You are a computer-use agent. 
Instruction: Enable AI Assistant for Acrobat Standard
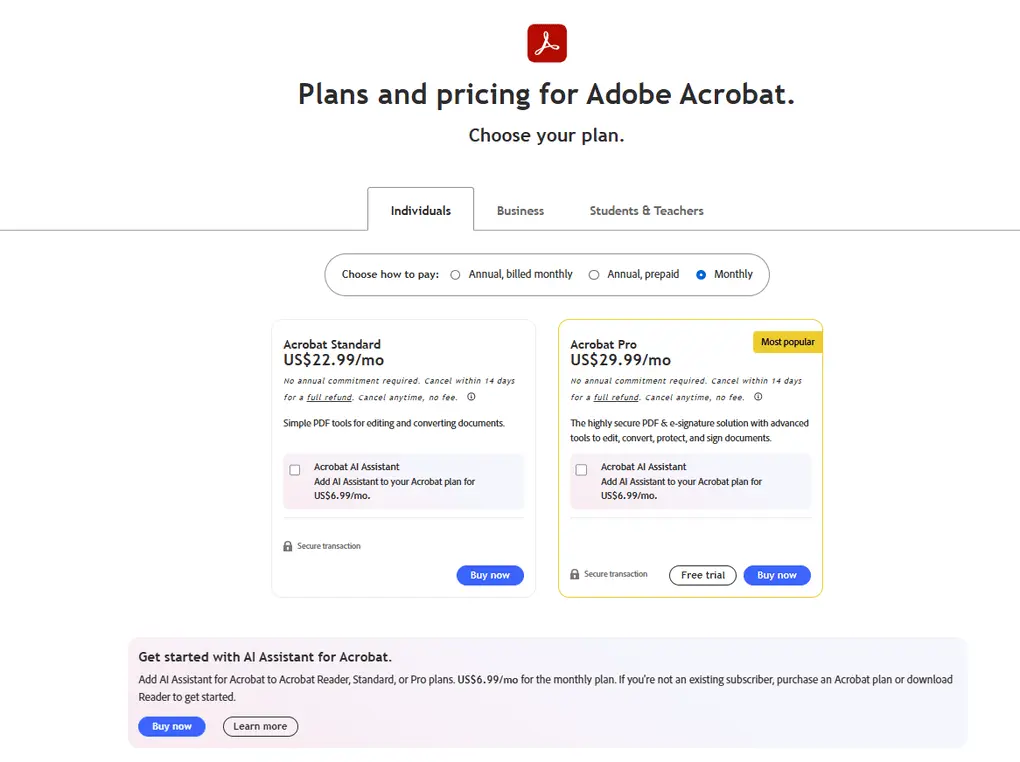tap(294, 469)
